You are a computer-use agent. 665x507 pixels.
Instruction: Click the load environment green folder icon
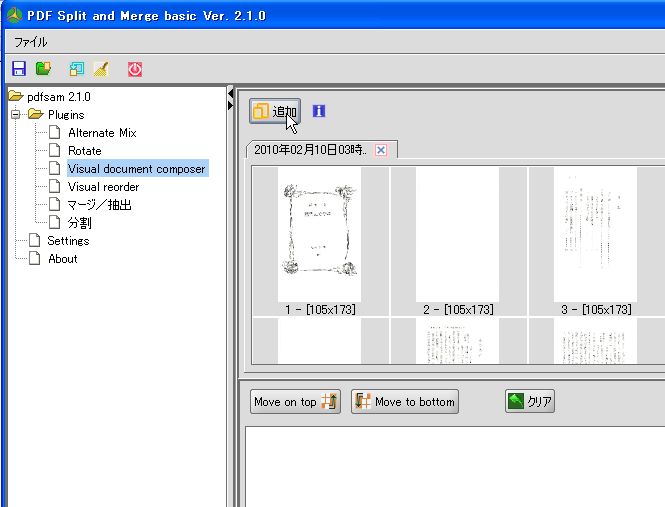[43, 69]
